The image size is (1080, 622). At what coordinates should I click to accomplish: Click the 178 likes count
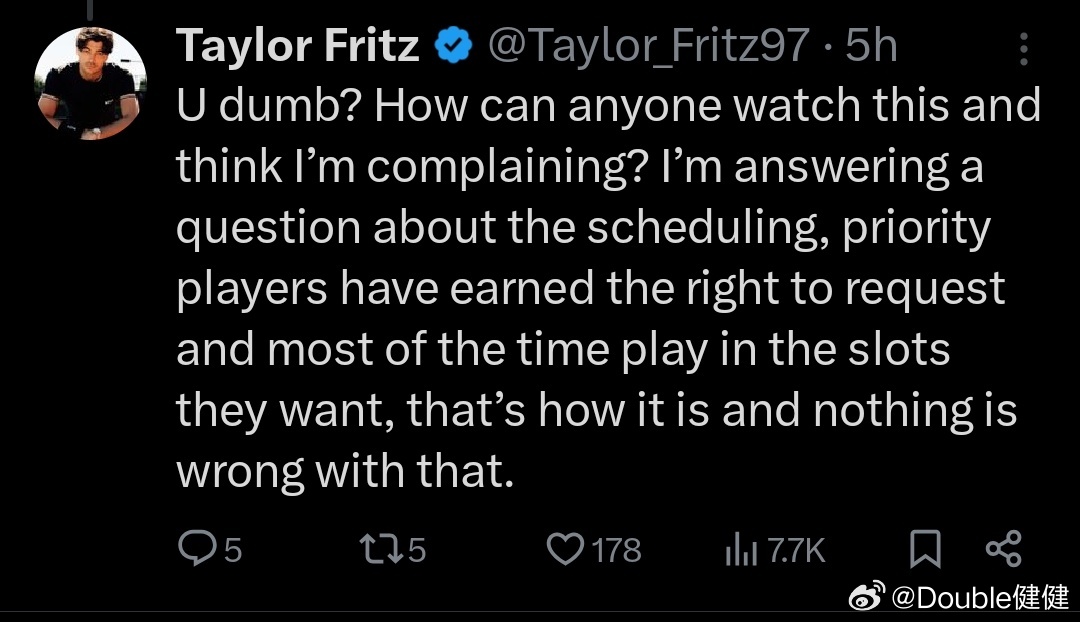pos(616,549)
